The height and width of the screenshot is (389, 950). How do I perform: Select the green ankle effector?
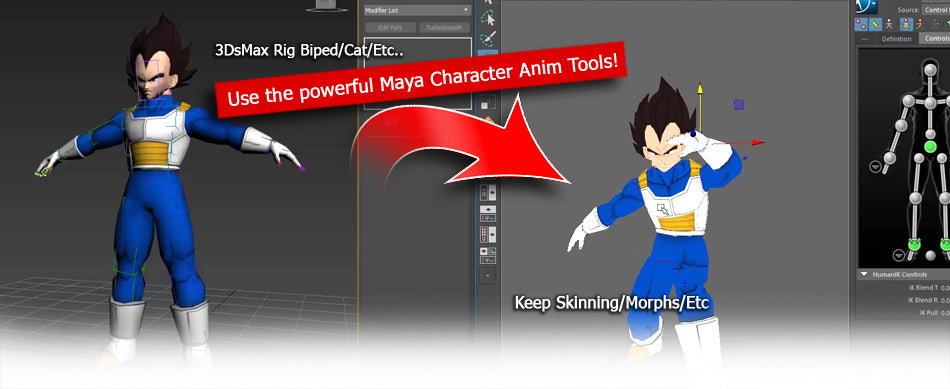914,244
